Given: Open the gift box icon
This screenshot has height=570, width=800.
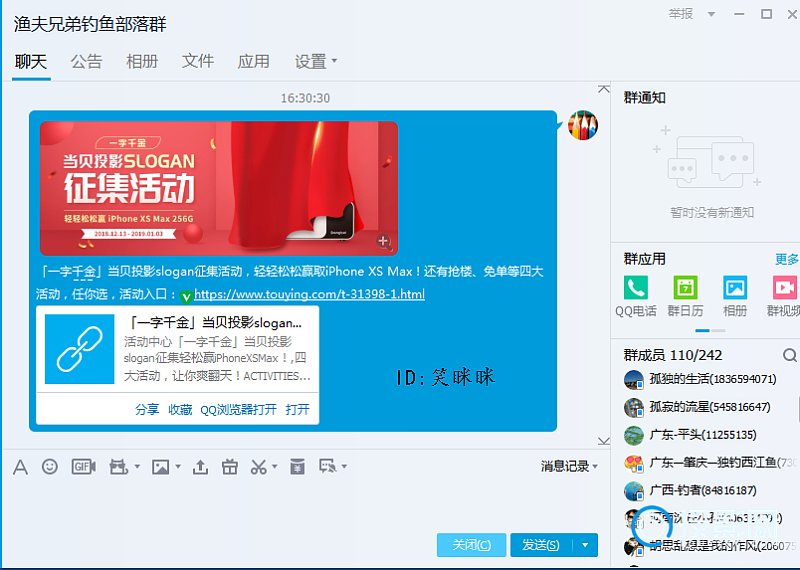Looking at the screenshot, I should (x=230, y=466).
